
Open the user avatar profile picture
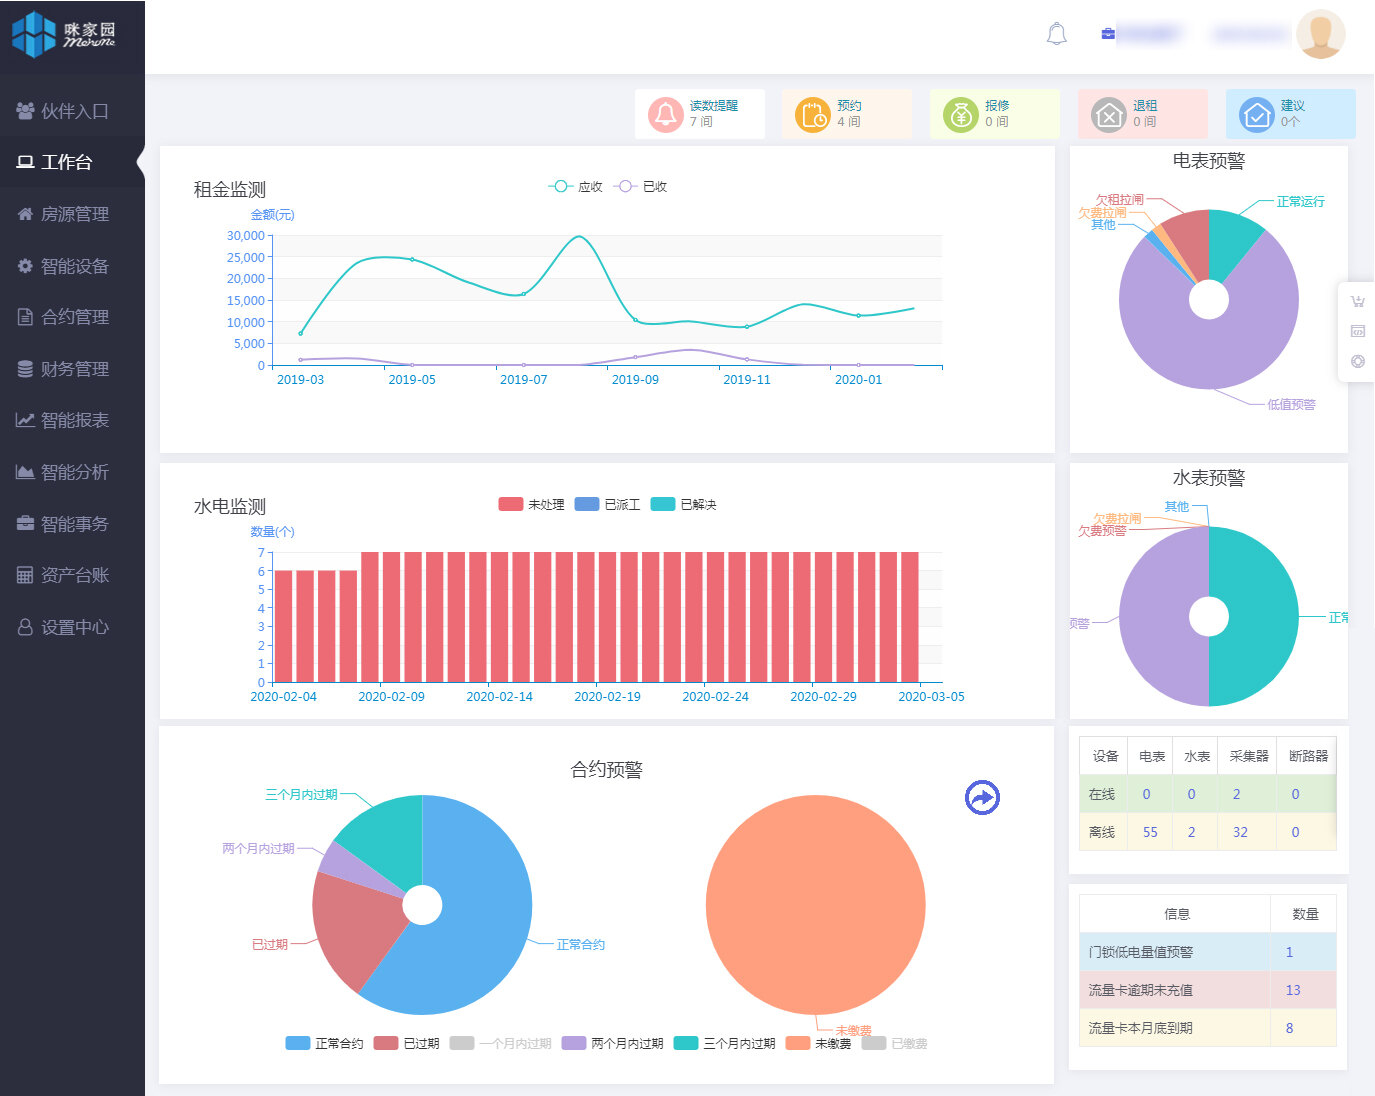tap(1320, 34)
